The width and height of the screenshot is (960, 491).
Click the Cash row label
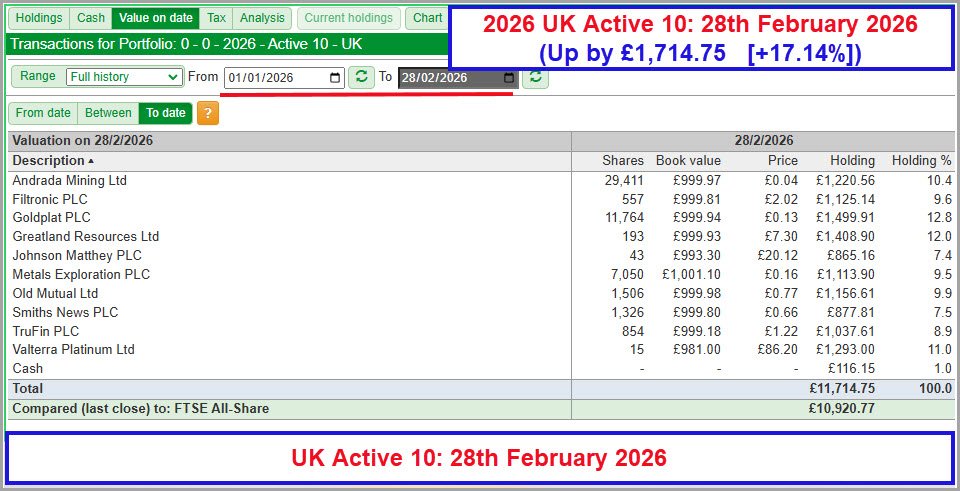[28, 369]
